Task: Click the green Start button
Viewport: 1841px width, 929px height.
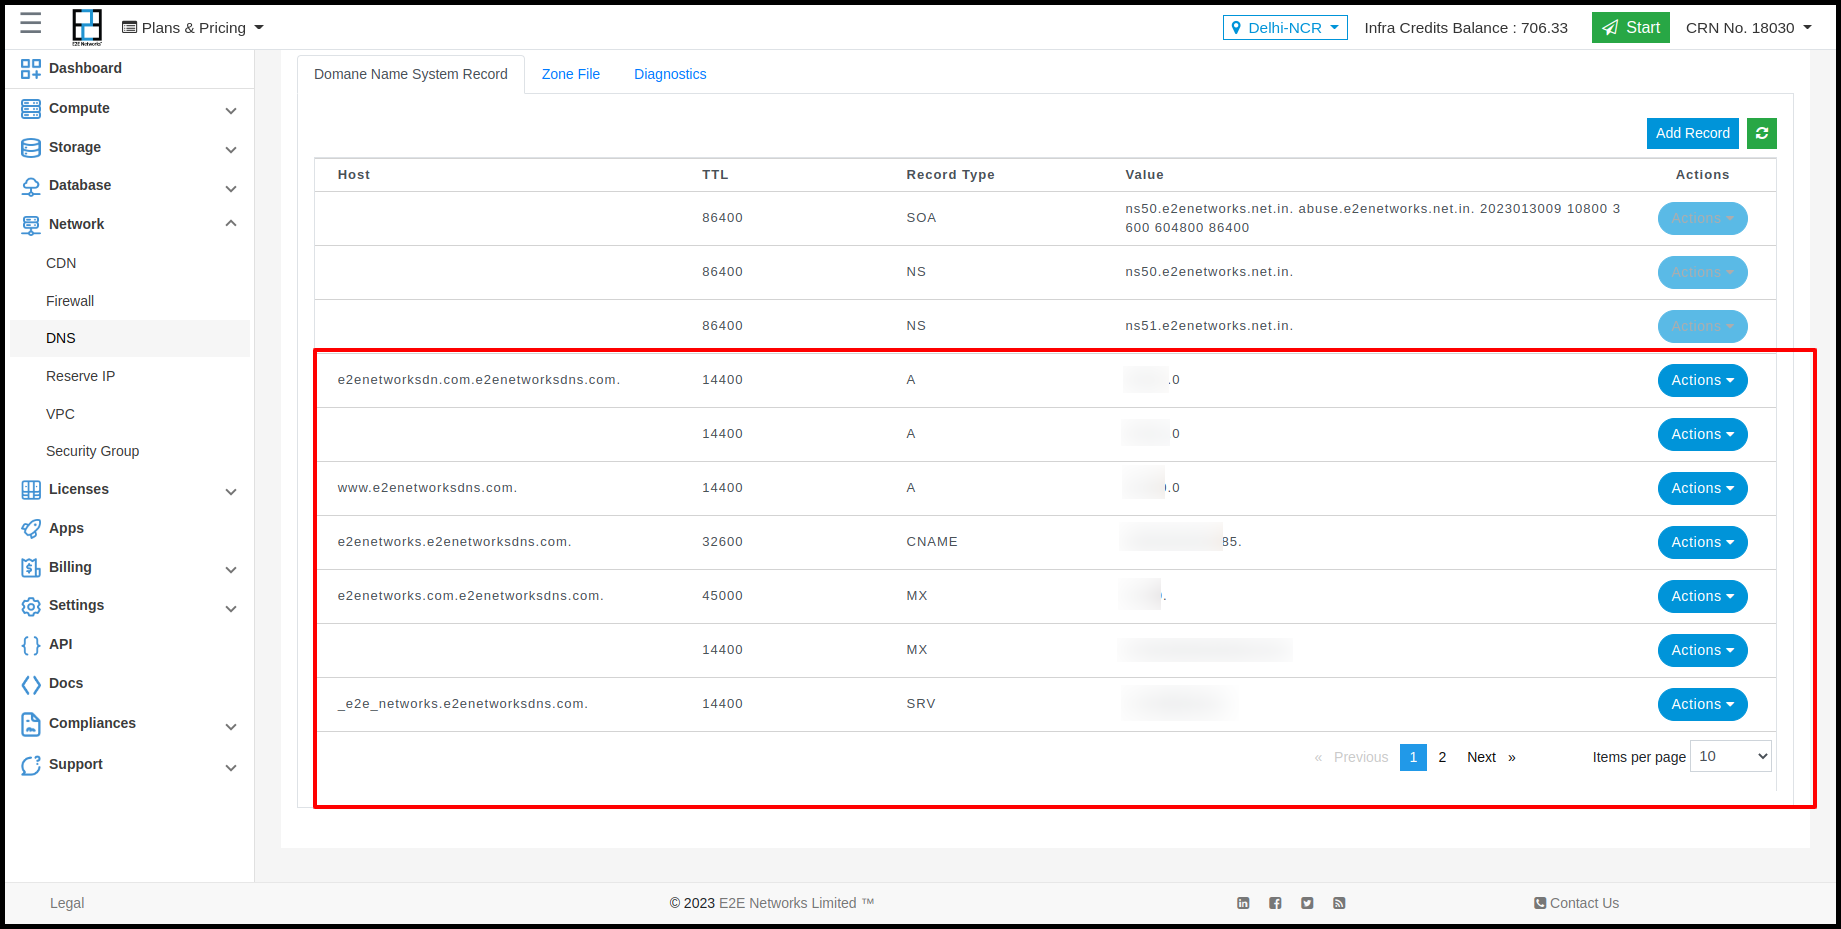Action: [x=1630, y=28]
